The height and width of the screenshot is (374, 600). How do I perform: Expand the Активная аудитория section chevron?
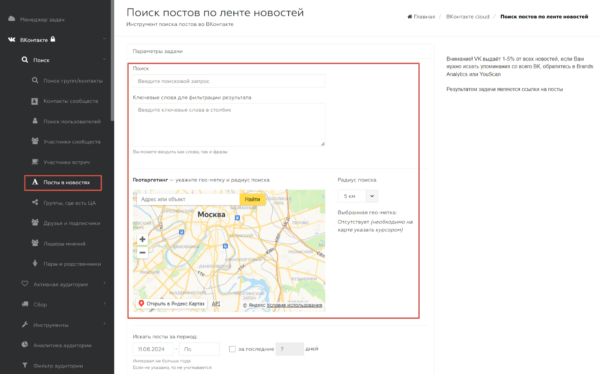click(x=104, y=283)
